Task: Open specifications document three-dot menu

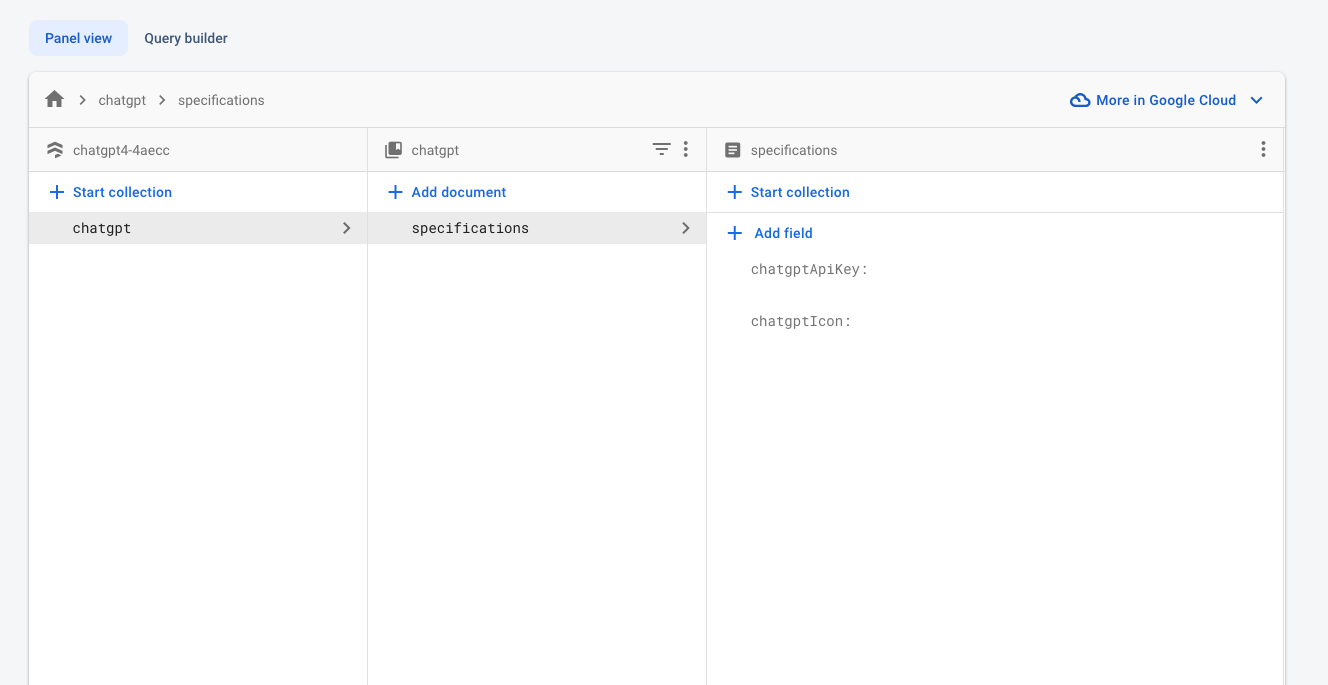Action: [x=1263, y=149]
